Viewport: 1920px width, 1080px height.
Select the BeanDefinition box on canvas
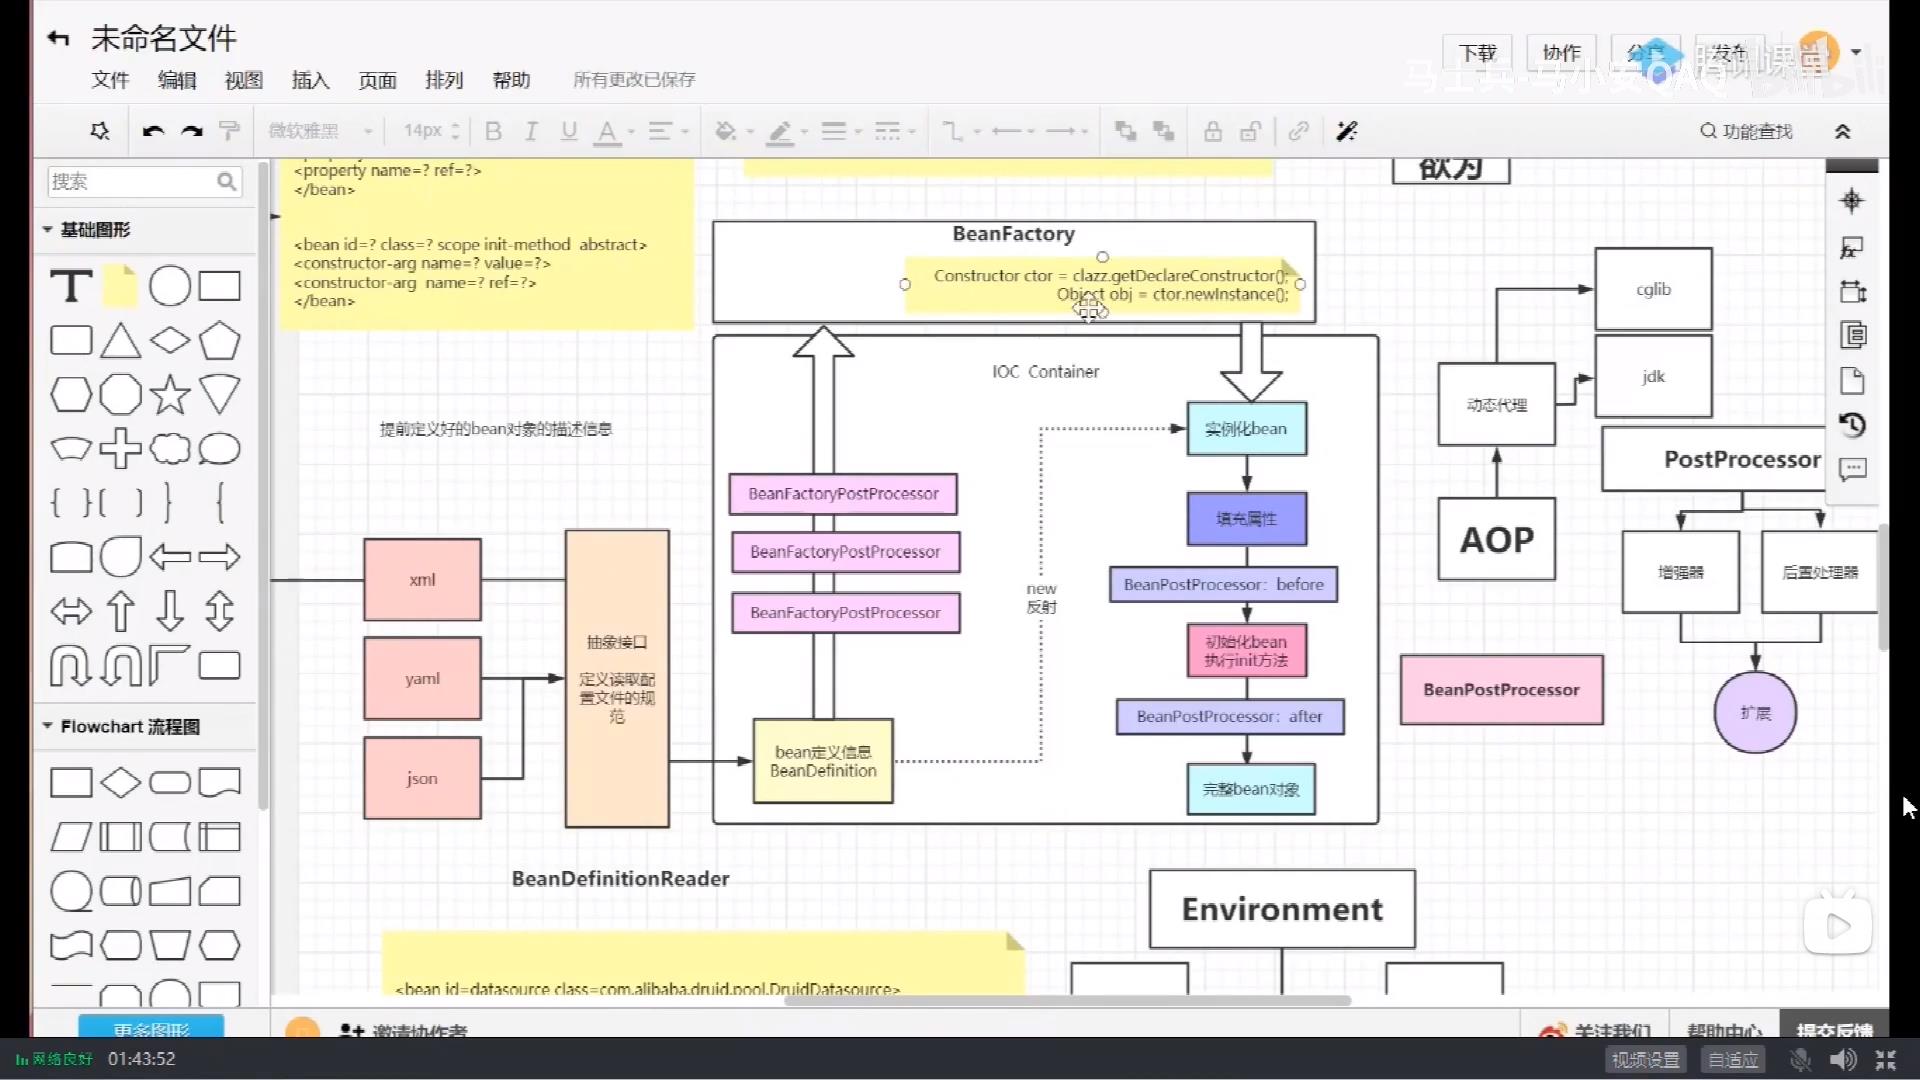[x=823, y=761]
